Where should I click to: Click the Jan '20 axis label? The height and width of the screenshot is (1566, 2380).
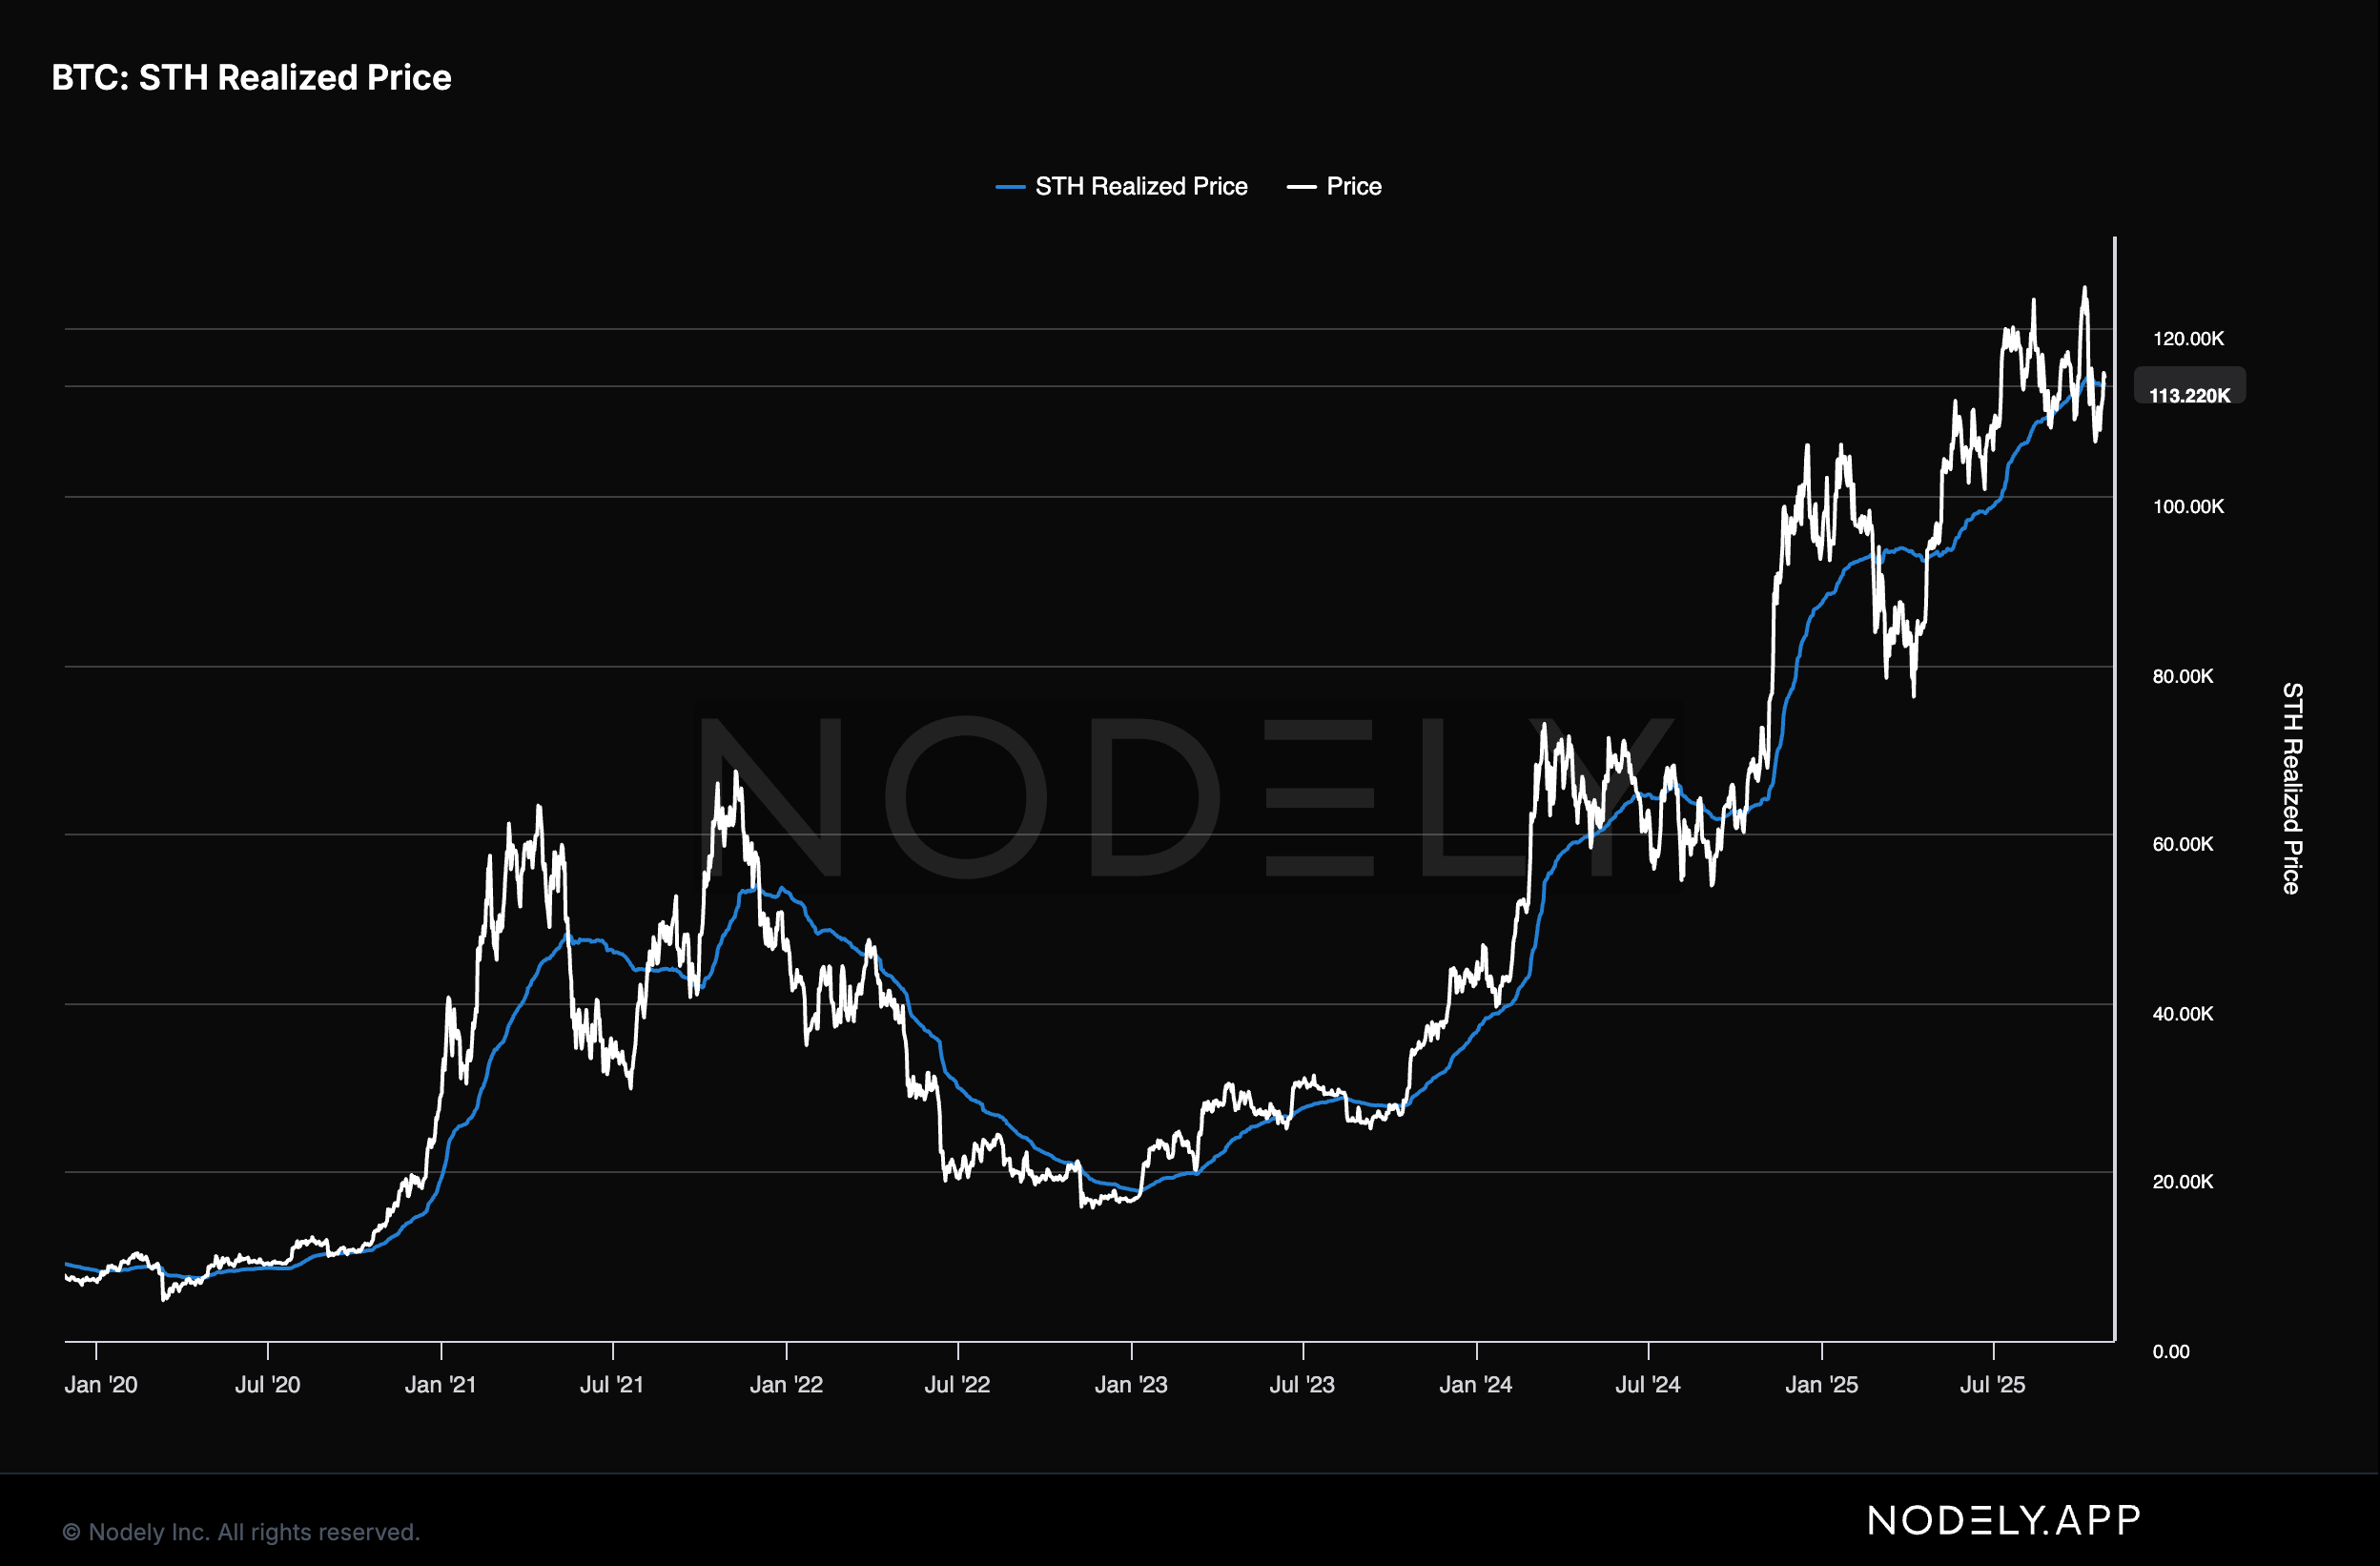point(101,1385)
